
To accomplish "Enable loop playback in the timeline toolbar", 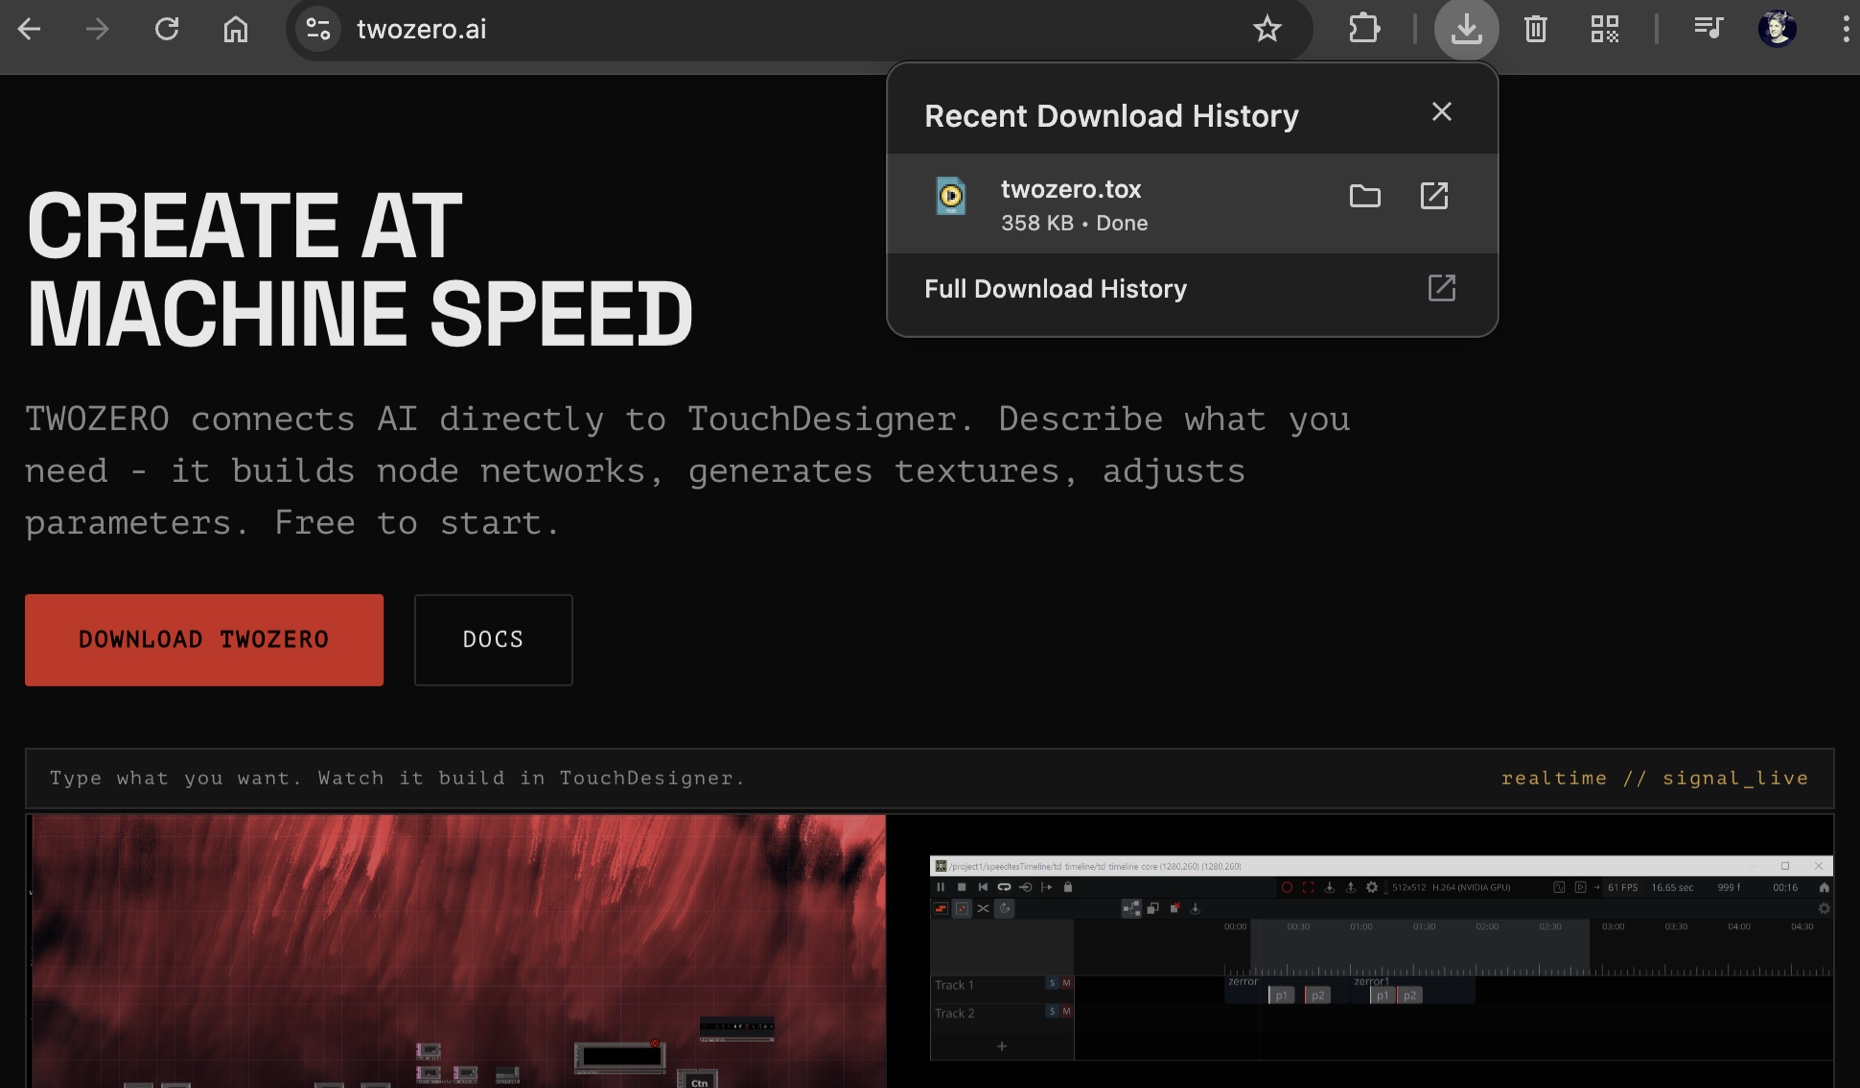I will click(x=1003, y=887).
